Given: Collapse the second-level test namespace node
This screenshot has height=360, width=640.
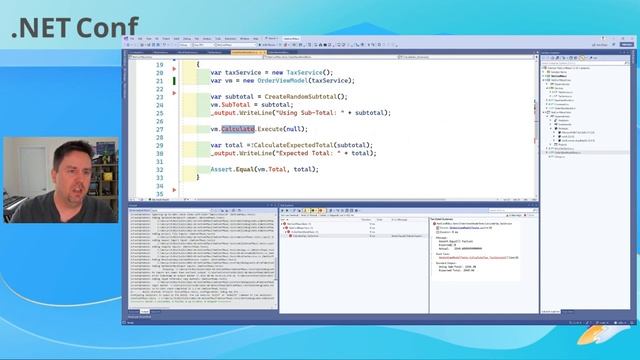Looking at the screenshot, I should (x=284, y=228).
